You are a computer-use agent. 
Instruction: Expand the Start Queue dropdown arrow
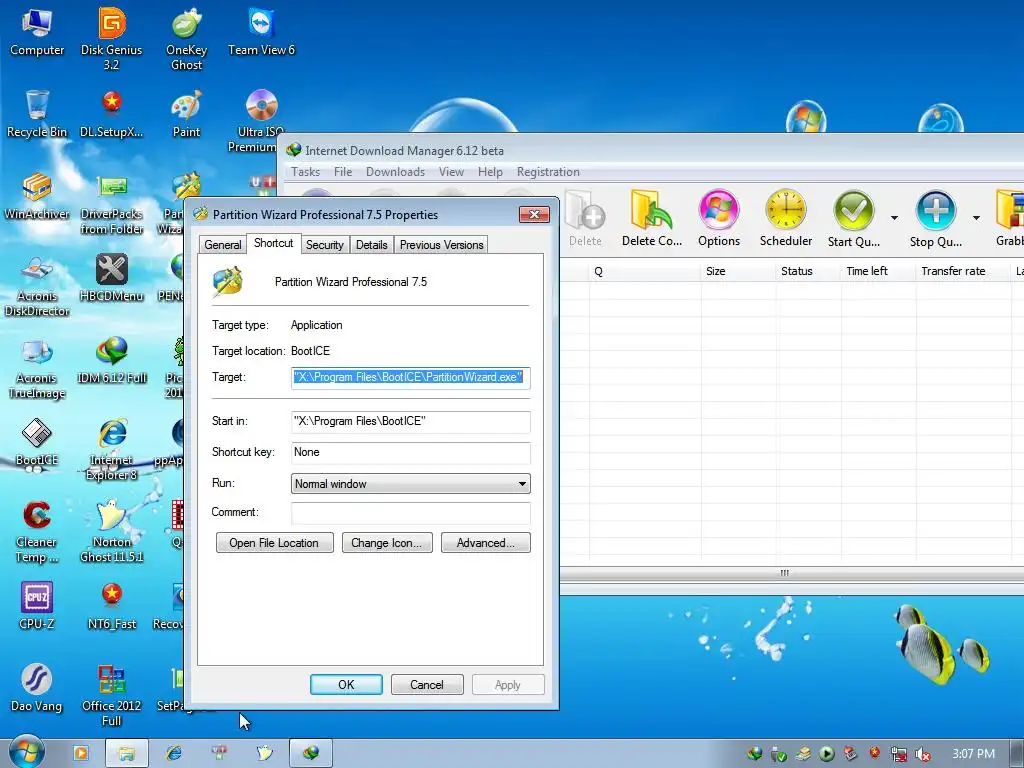pyautogui.click(x=894, y=218)
